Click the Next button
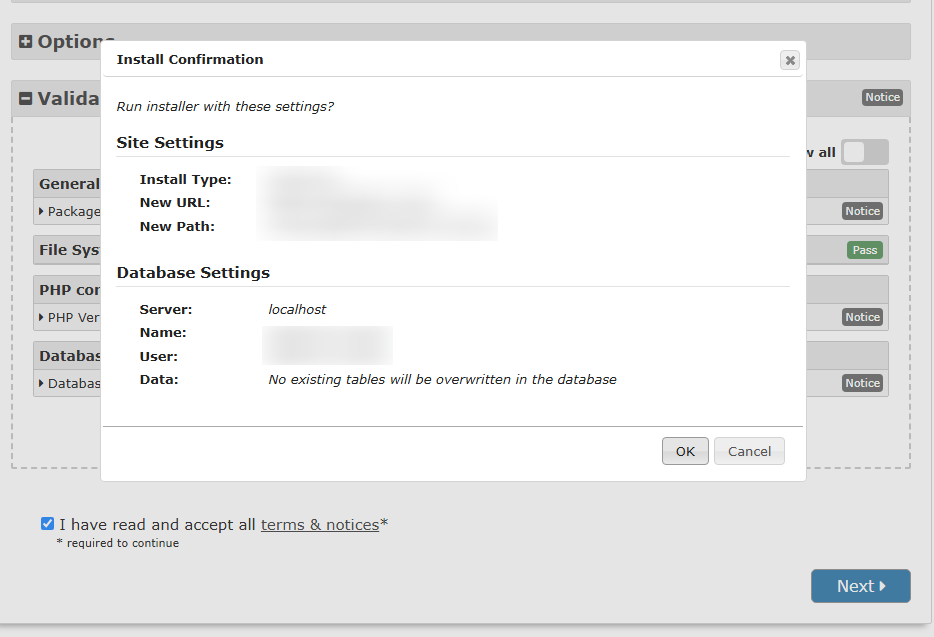This screenshot has height=637, width=934. click(x=861, y=586)
